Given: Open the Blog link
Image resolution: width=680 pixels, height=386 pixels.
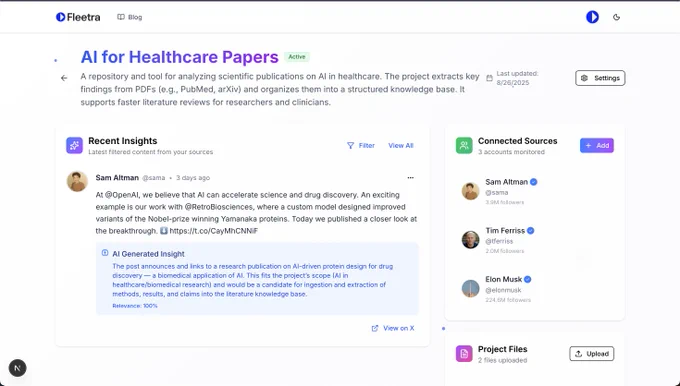Looking at the screenshot, I should click(x=130, y=17).
